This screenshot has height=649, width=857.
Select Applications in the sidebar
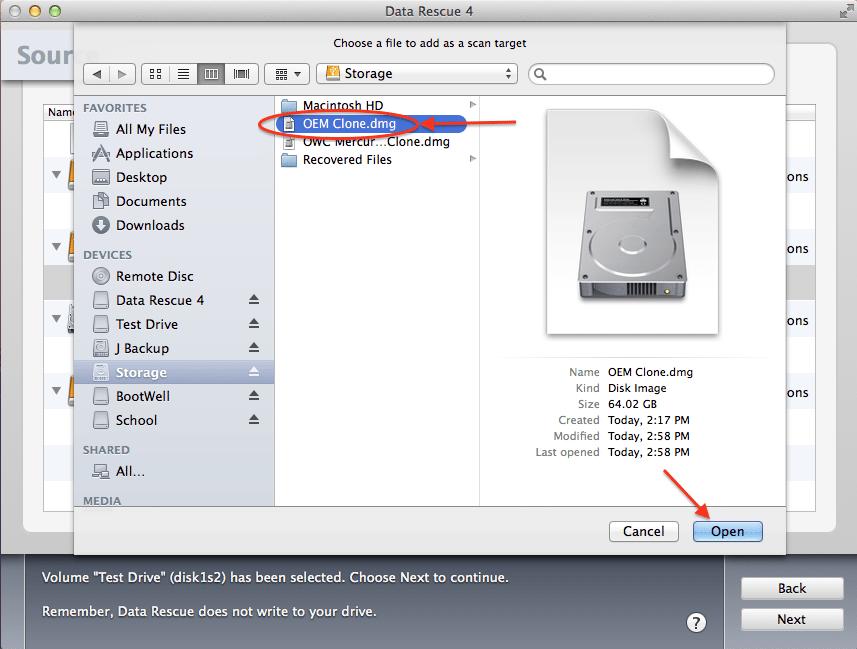pos(150,153)
